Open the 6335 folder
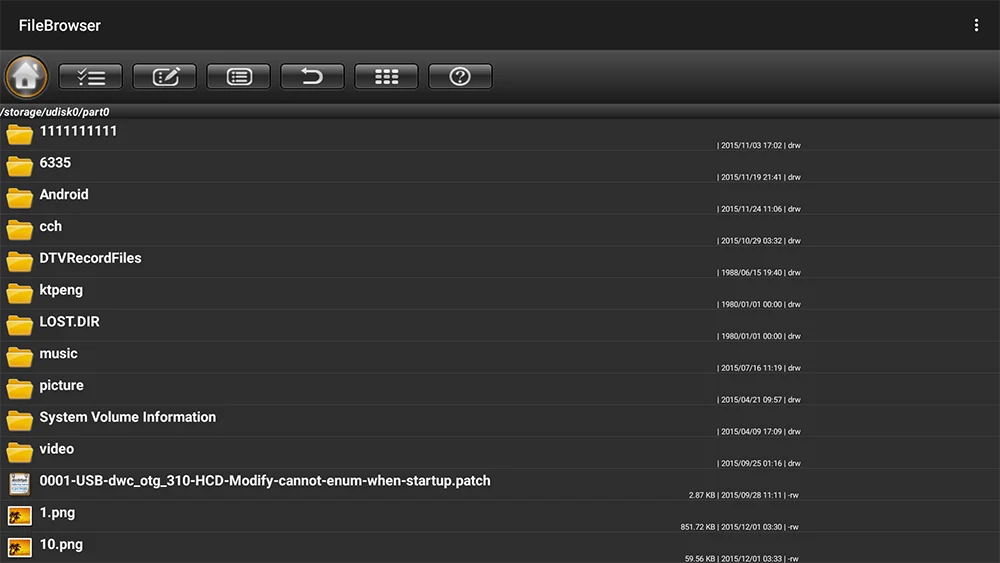The image size is (1000, 563). (500, 166)
